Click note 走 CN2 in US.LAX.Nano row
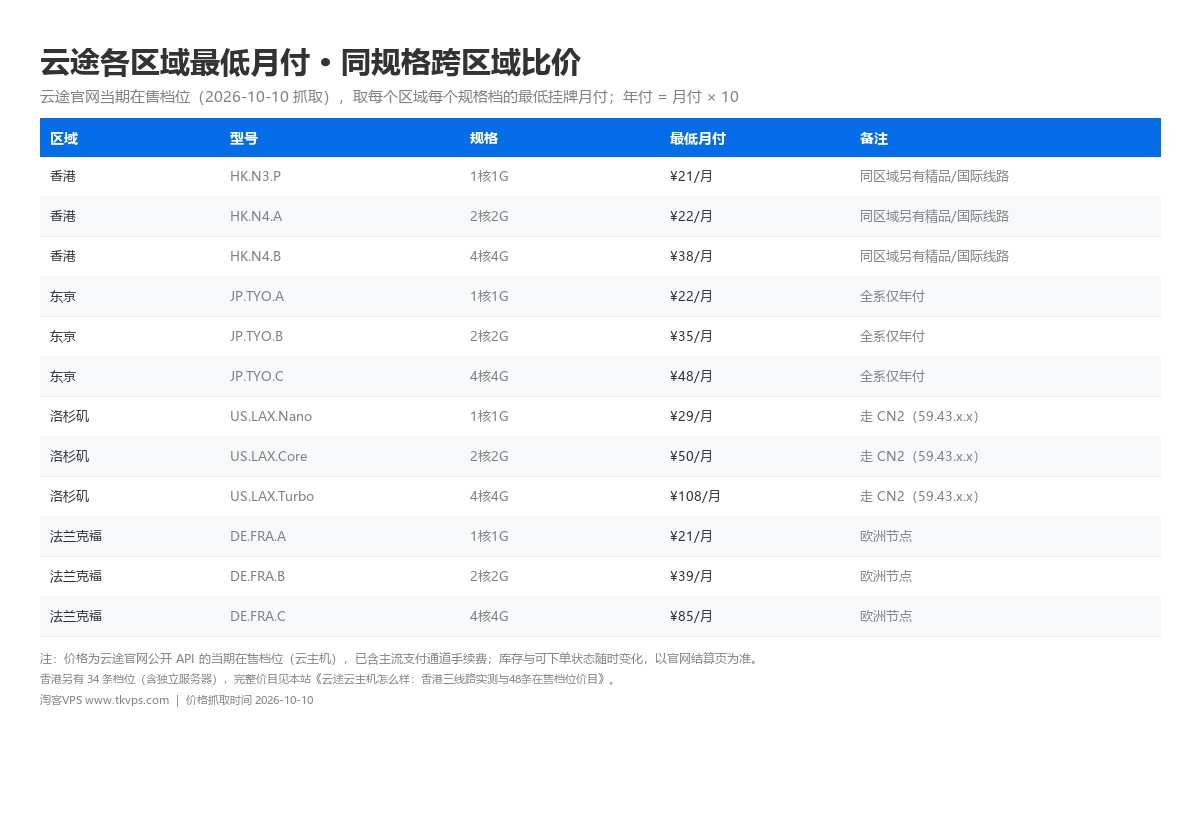This screenshot has height=818, width=1200. click(x=921, y=416)
